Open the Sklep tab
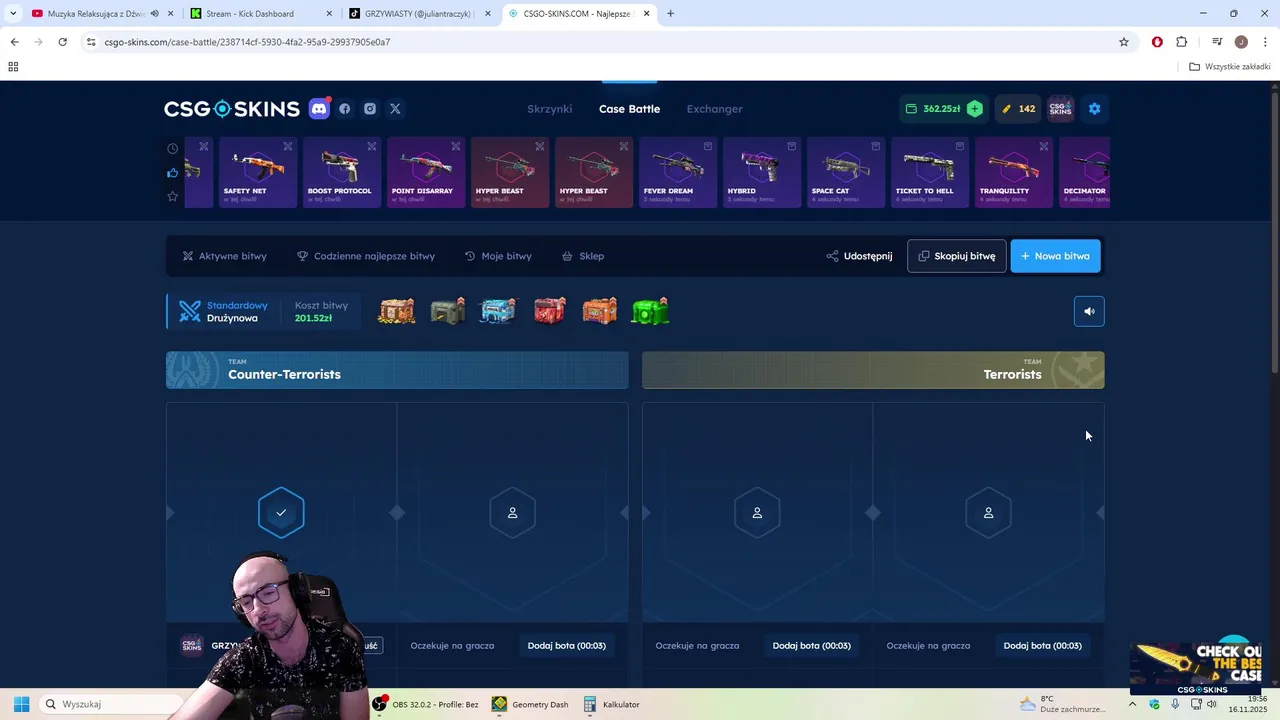1280x720 pixels. (x=583, y=256)
